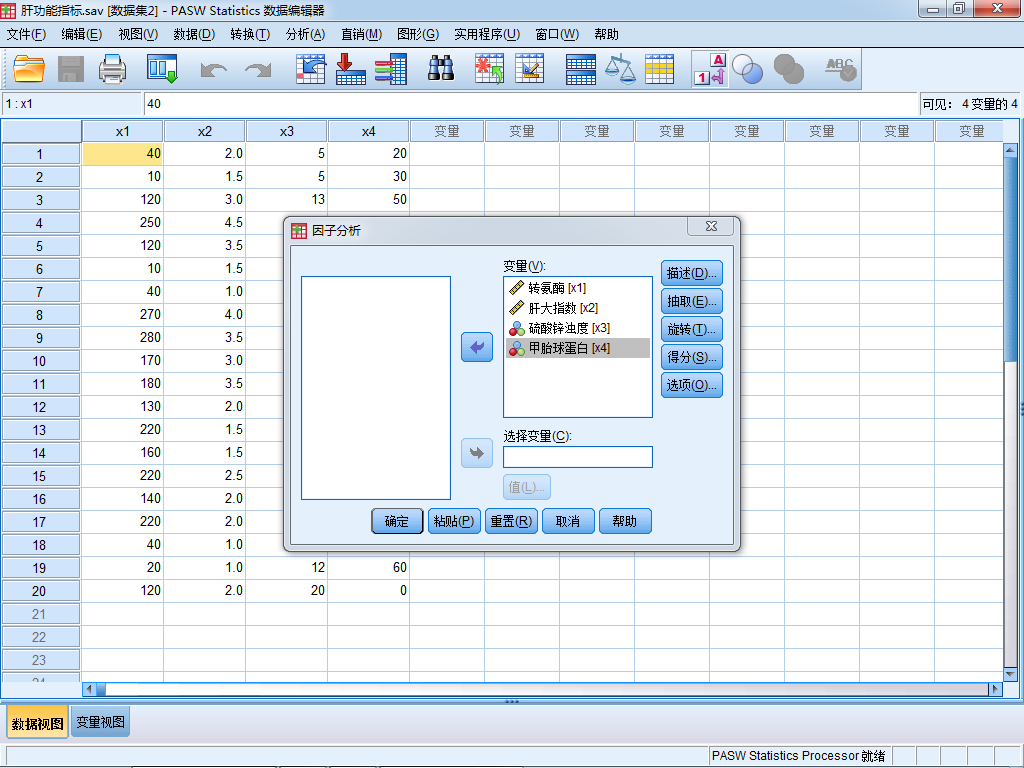Click the x2 column header

[205, 132]
